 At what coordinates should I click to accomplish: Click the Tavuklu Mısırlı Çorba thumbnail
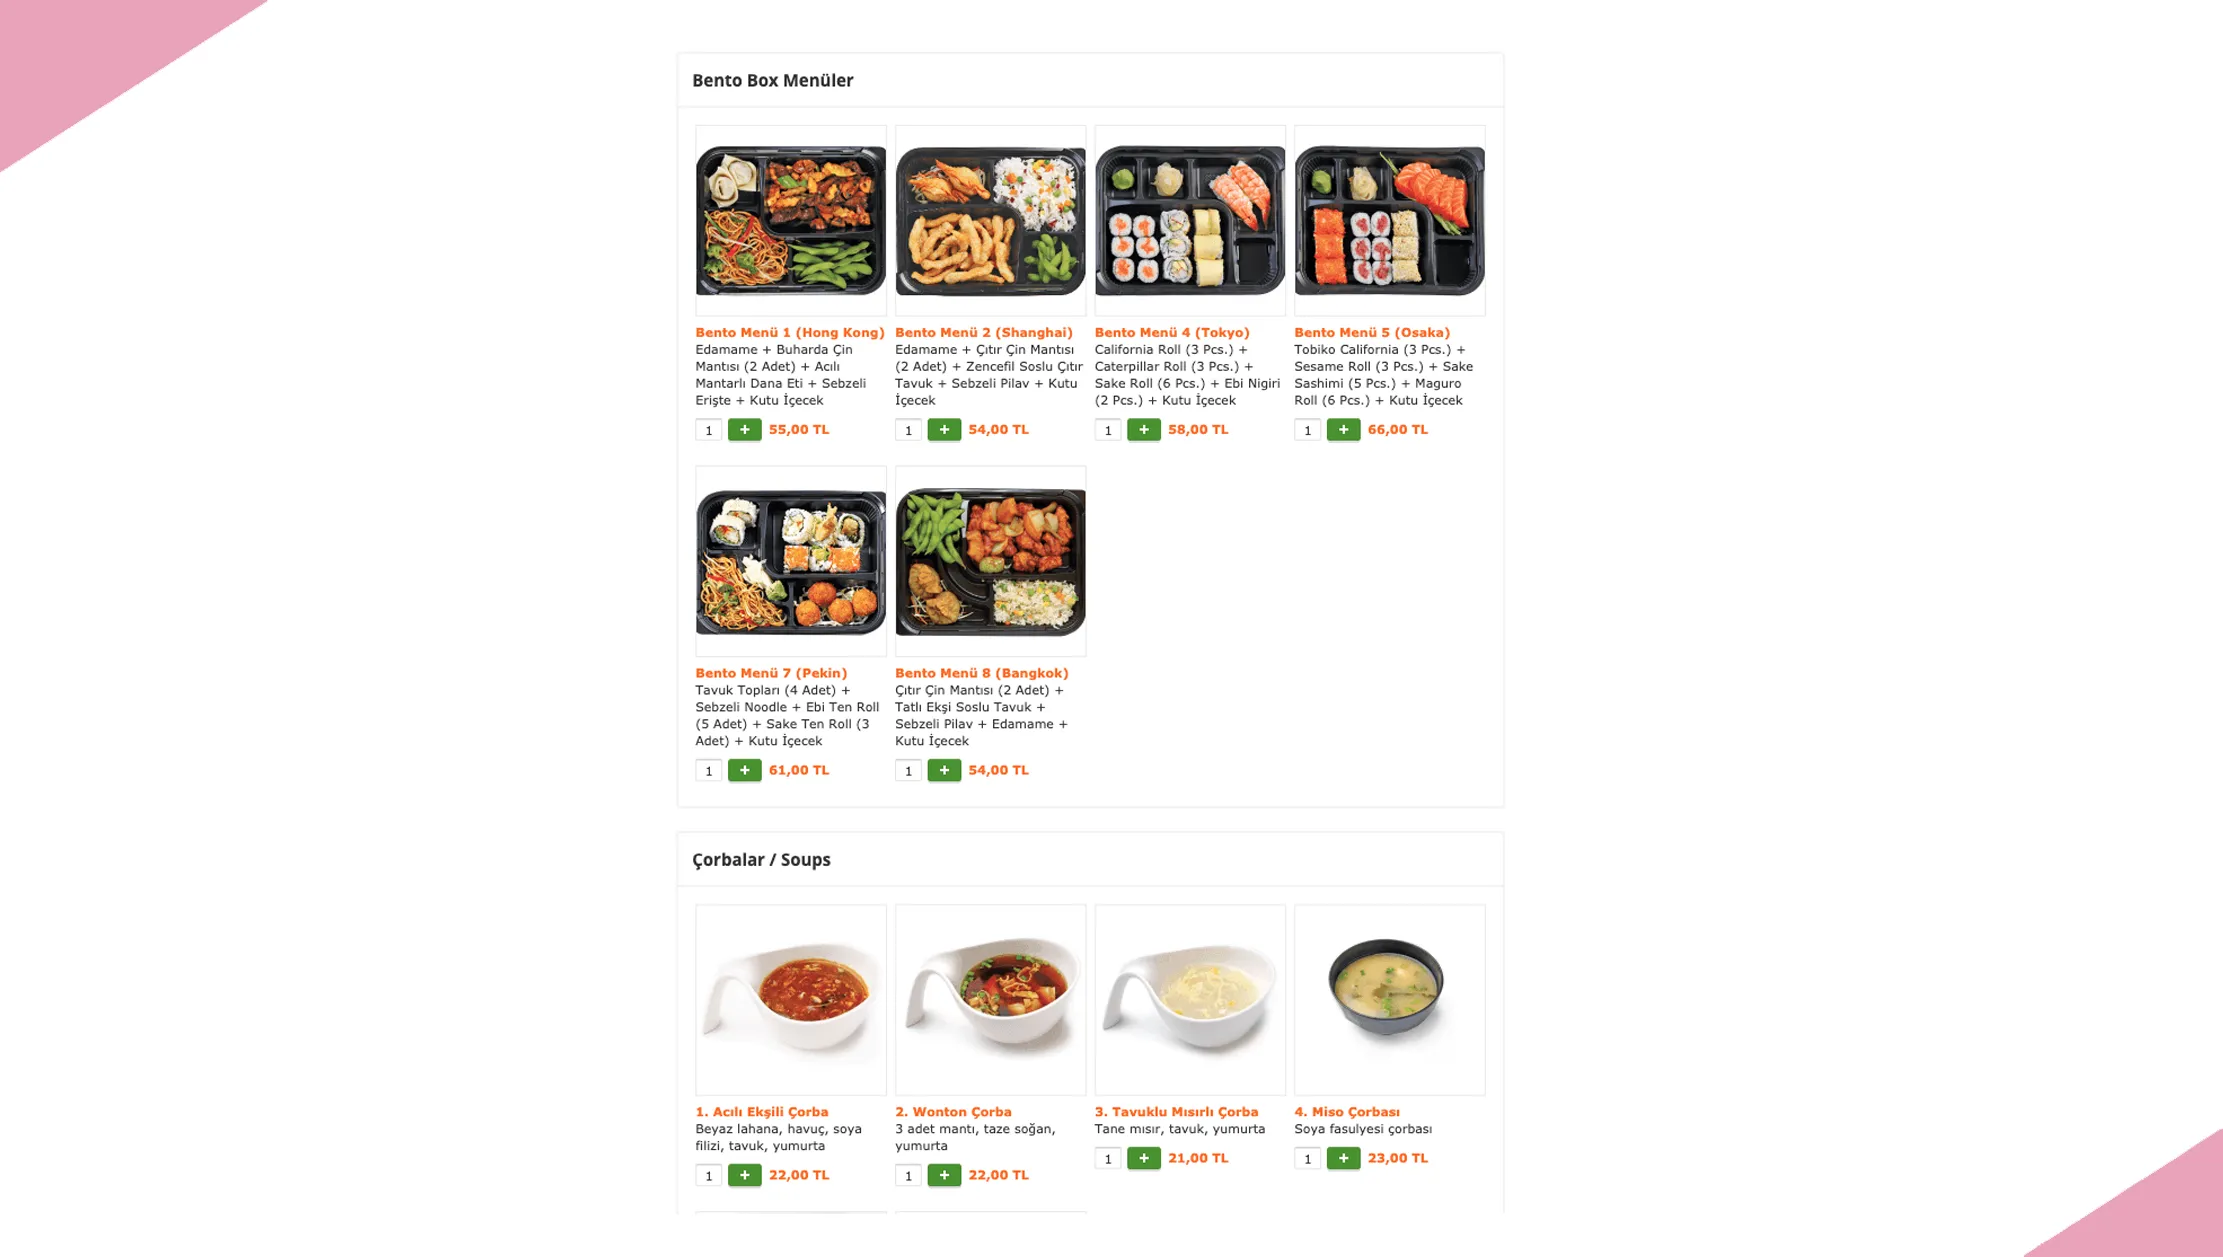[1189, 1000]
